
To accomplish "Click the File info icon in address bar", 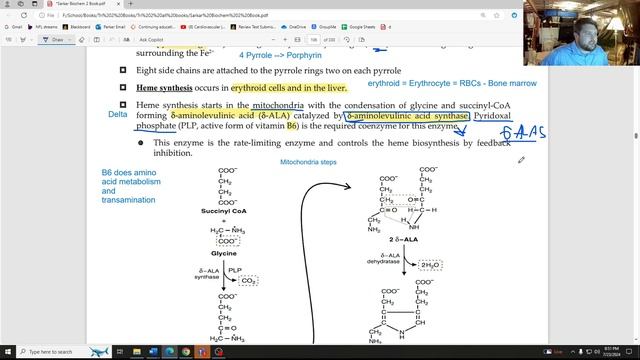I will 42,15.
